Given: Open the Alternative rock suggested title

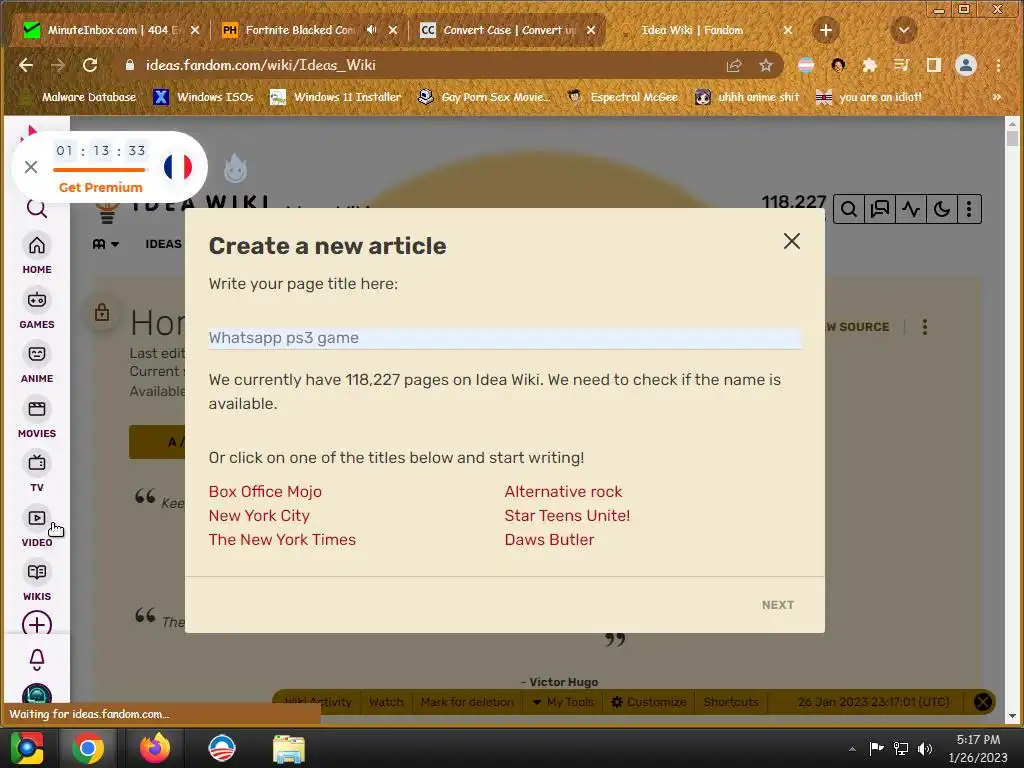Looking at the screenshot, I should point(563,492).
